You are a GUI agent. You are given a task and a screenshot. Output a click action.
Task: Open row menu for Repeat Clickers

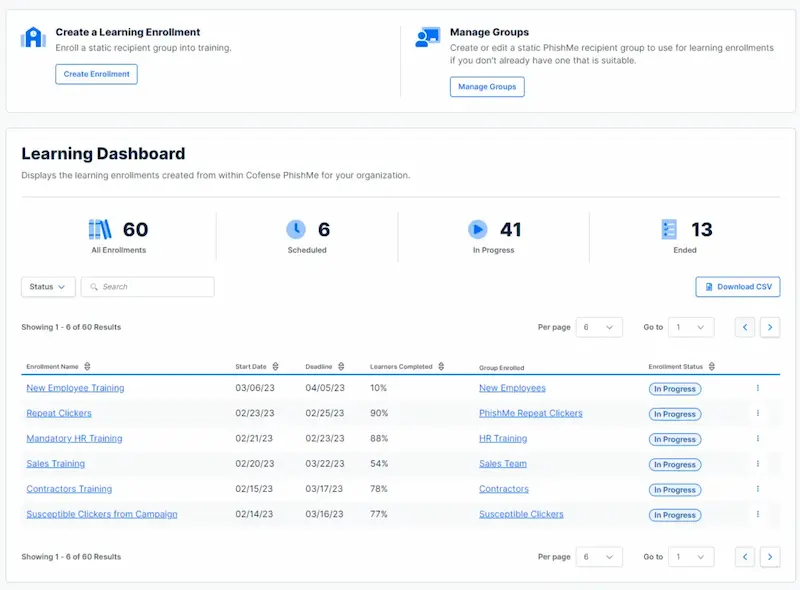pos(758,413)
